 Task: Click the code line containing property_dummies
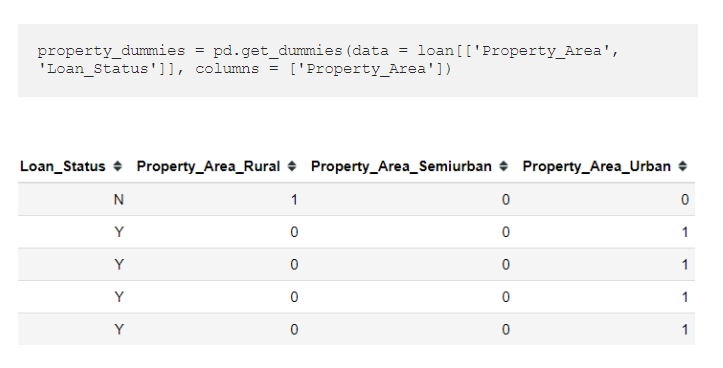(x=328, y=51)
